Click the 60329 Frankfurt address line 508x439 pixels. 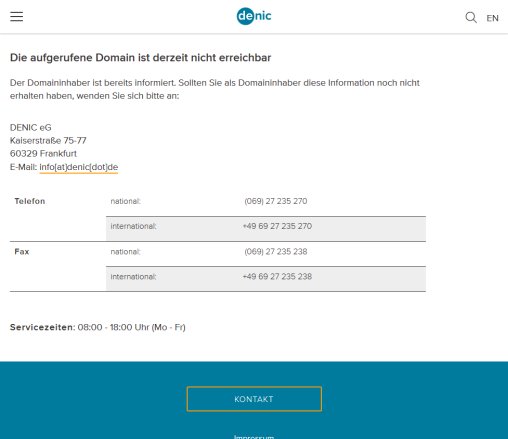click(x=43, y=154)
